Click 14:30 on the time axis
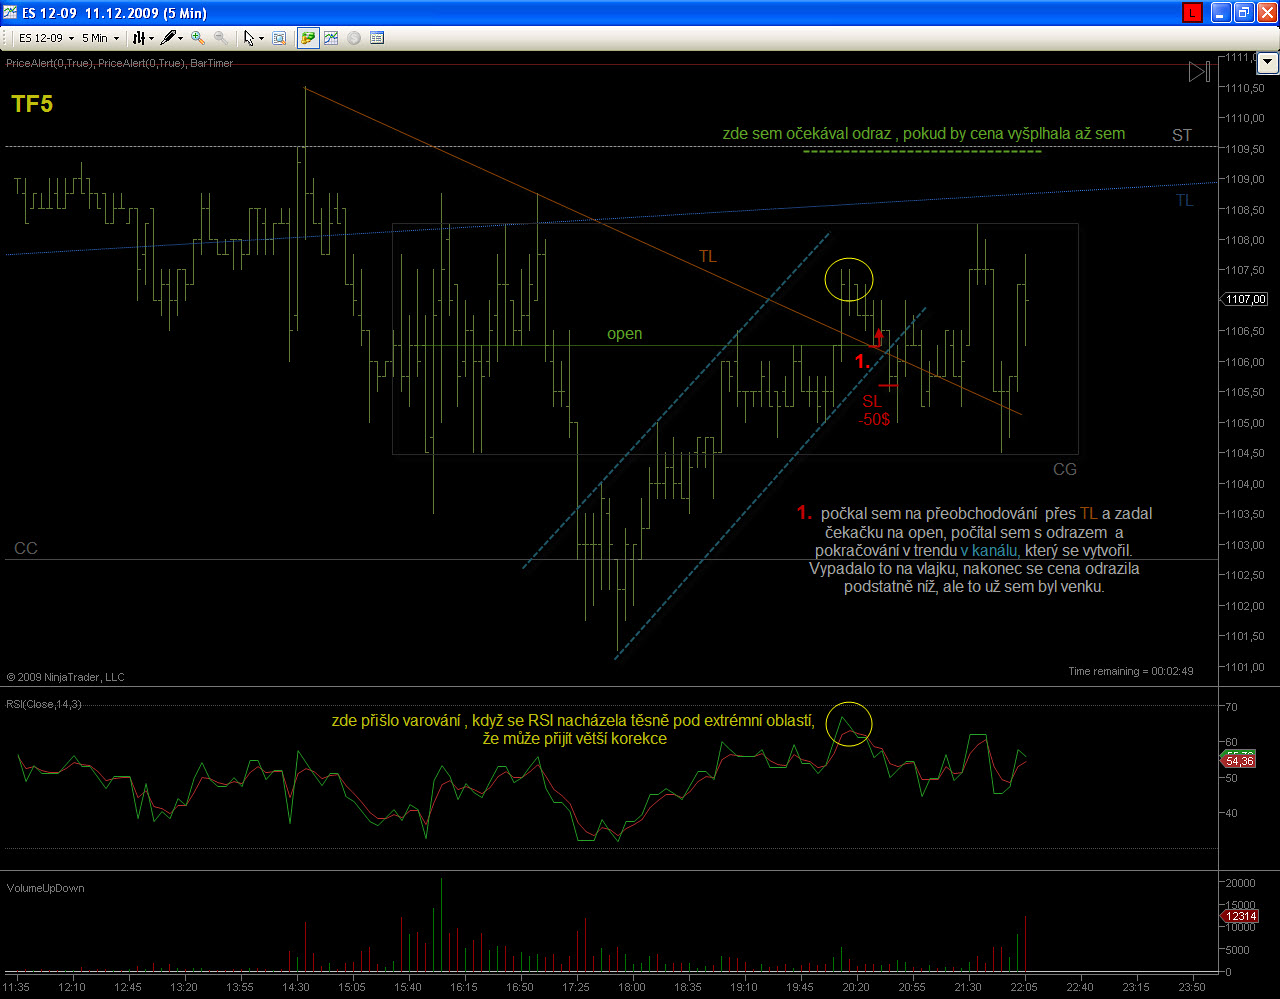This screenshot has height=999, width=1280. (295, 987)
